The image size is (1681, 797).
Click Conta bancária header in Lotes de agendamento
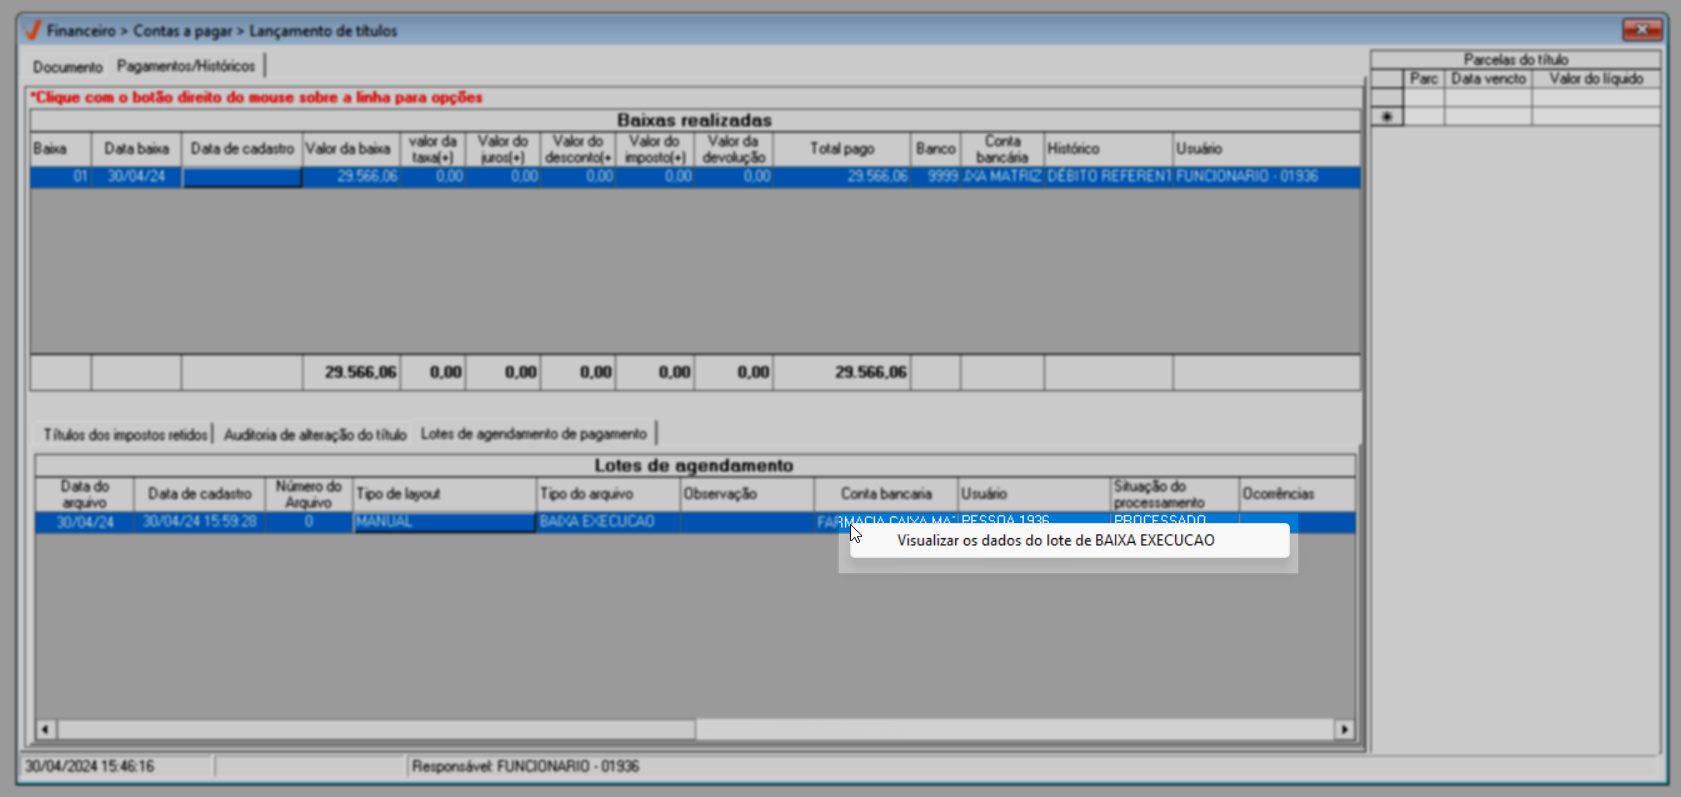[x=886, y=494]
